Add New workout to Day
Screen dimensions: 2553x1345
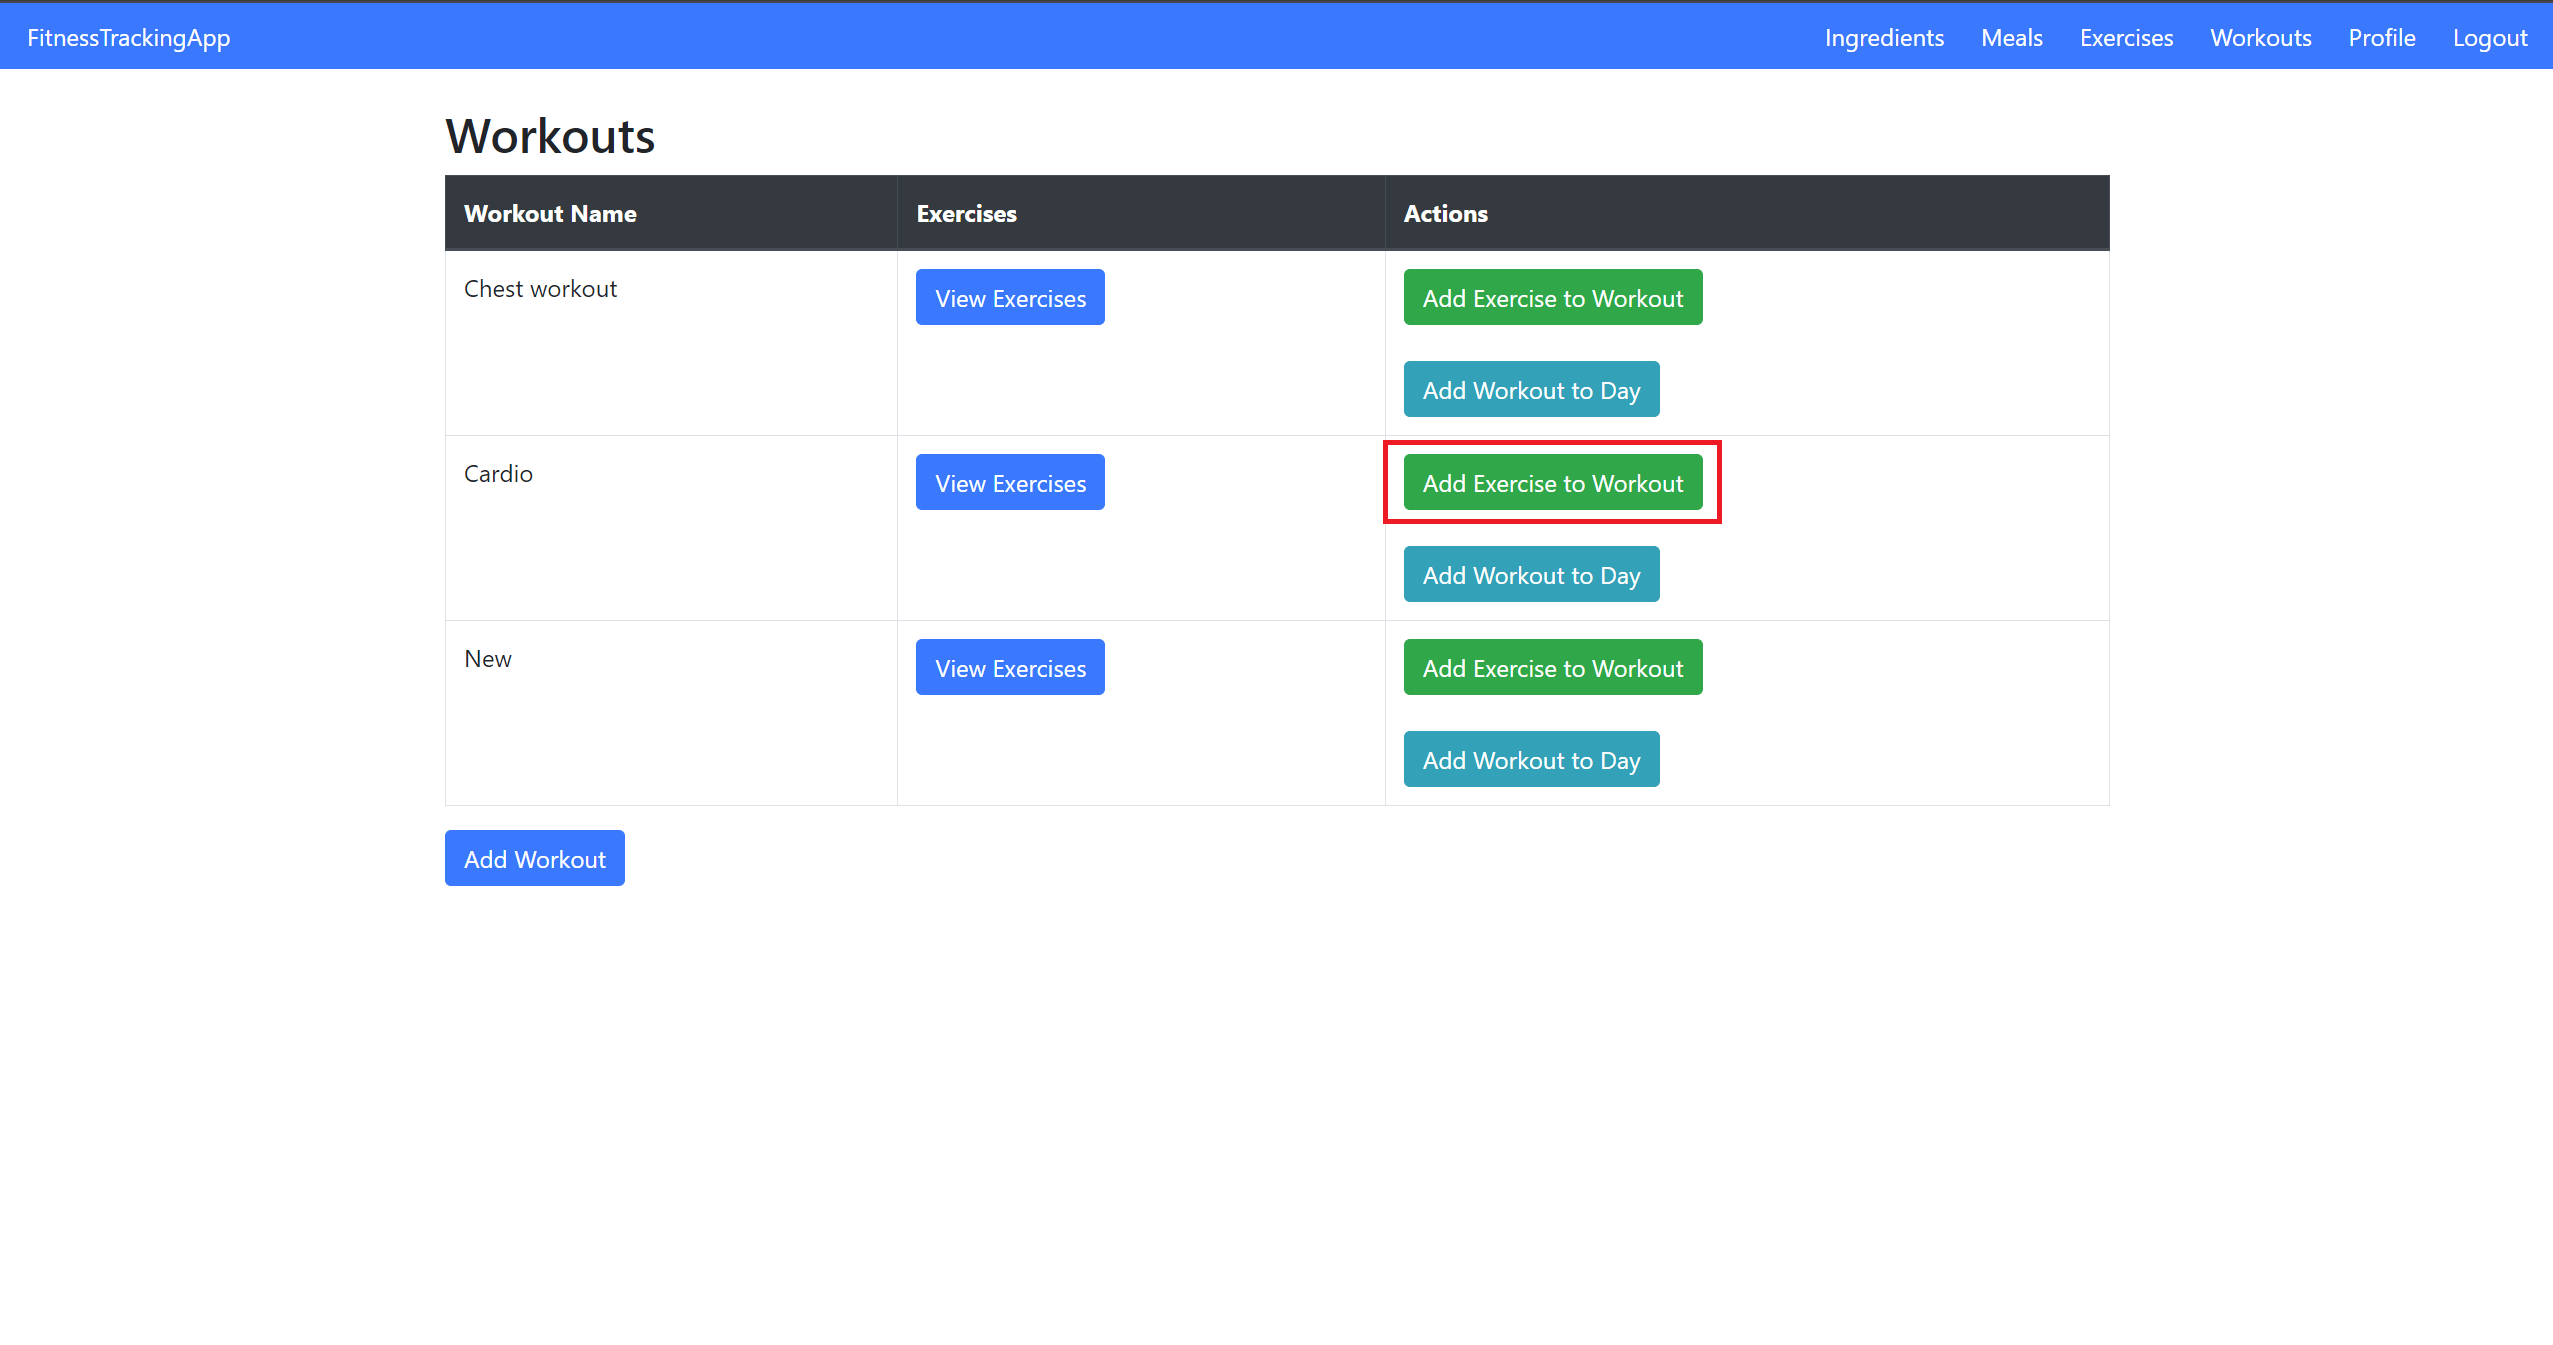pyautogui.click(x=1531, y=760)
